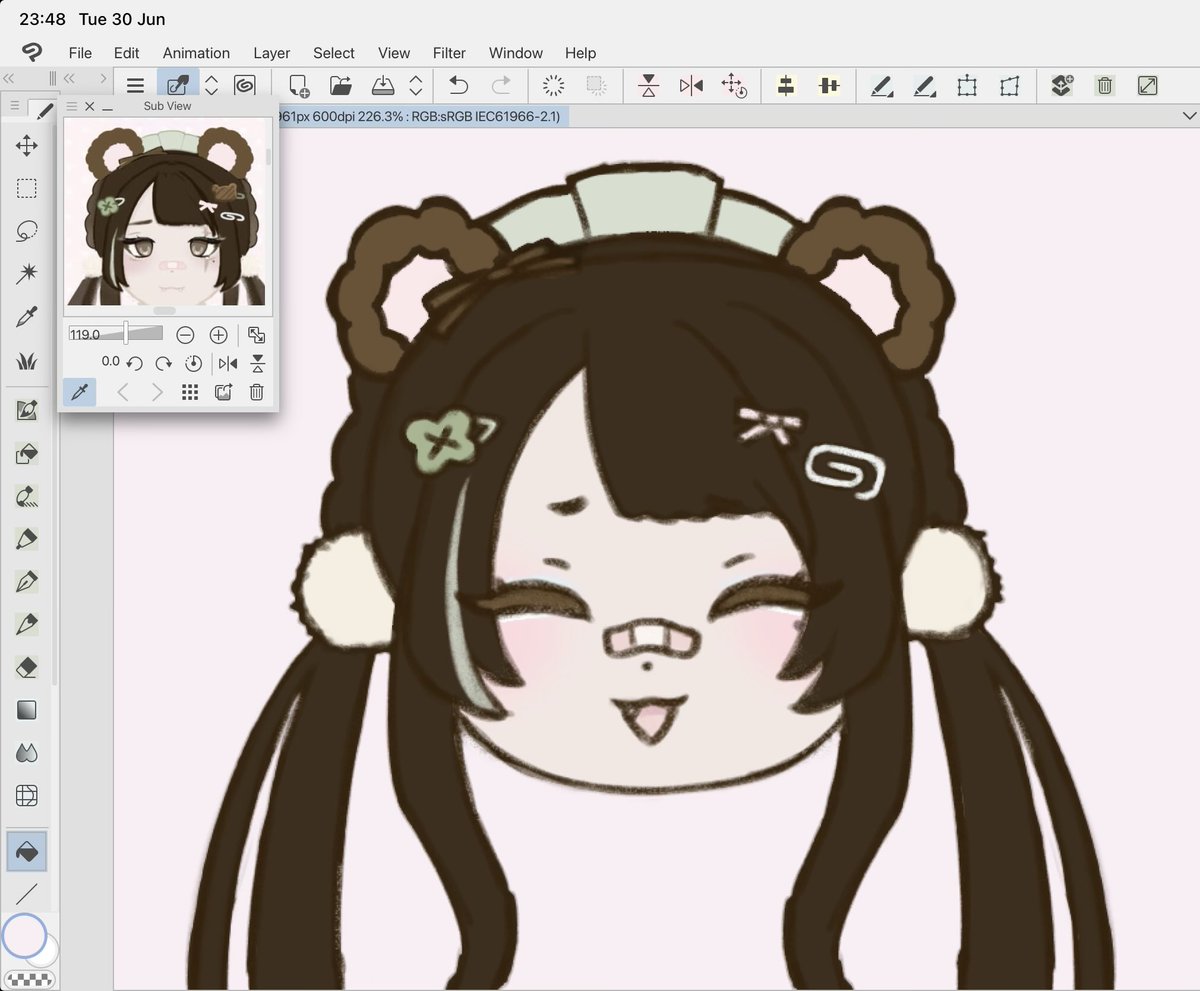Zoom in in Sub View
Viewport: 1200px width, 991px height.
point(218,335)
